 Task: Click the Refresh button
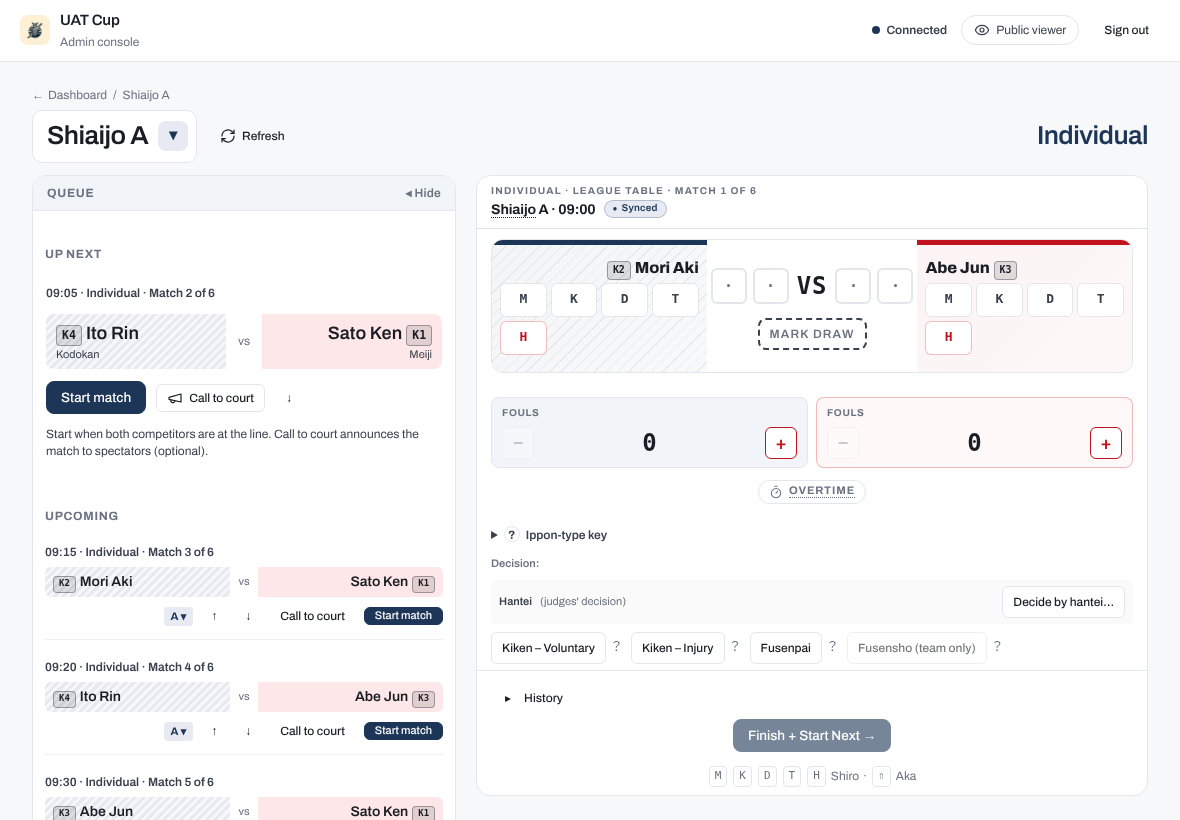coord(252,136)
